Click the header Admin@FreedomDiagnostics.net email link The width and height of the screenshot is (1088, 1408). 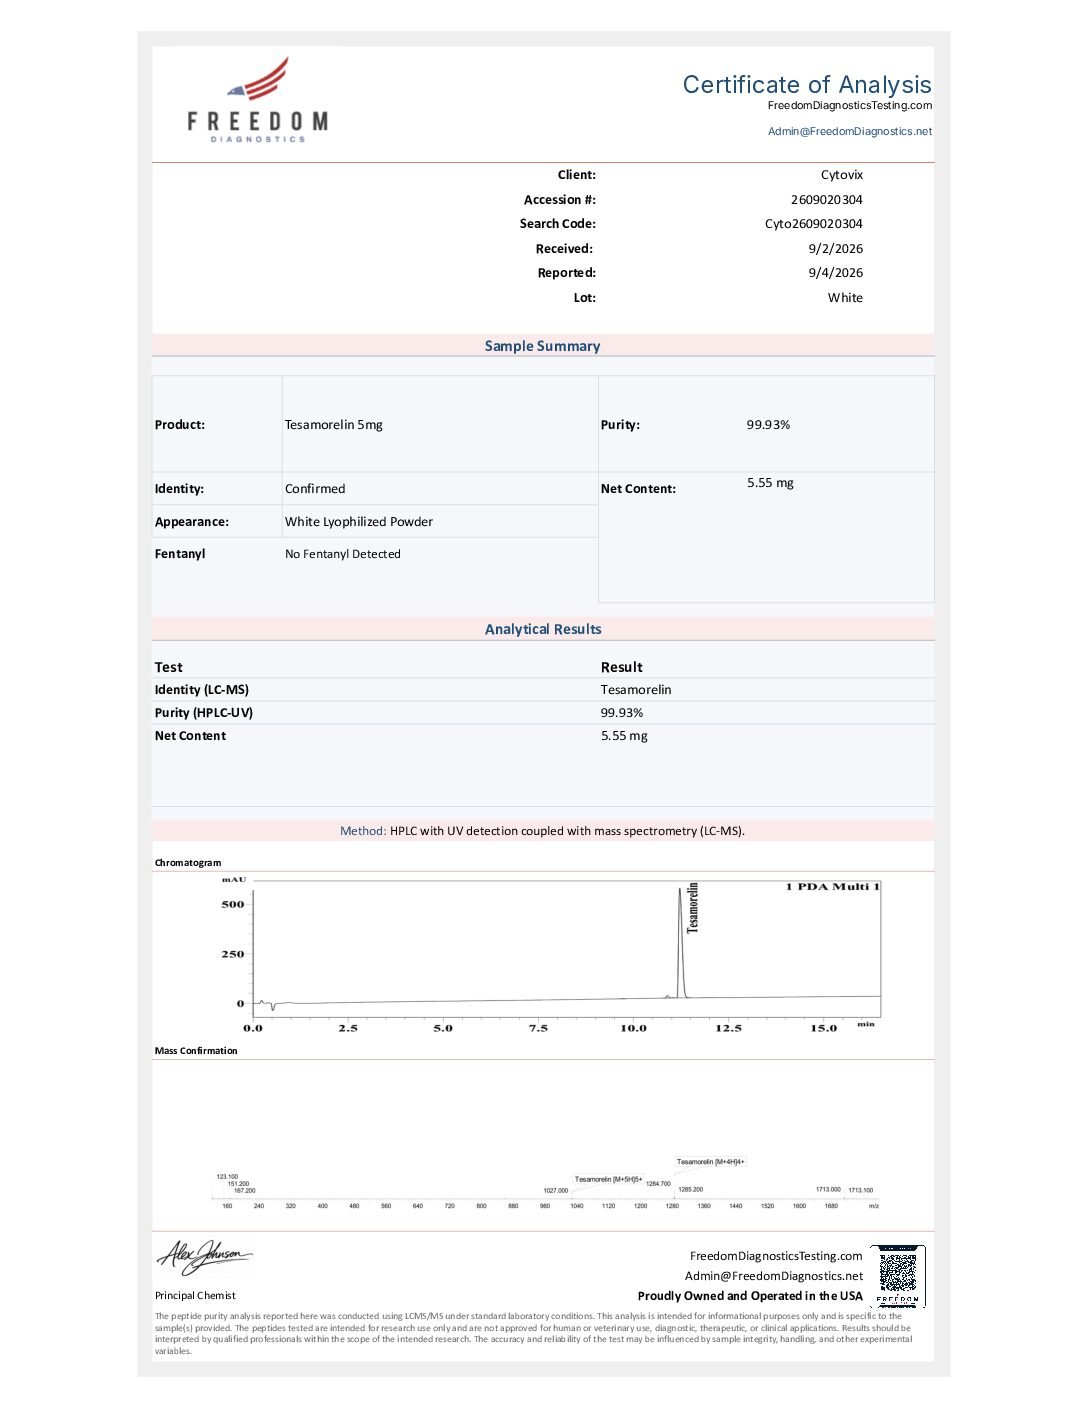coord(850,132)
